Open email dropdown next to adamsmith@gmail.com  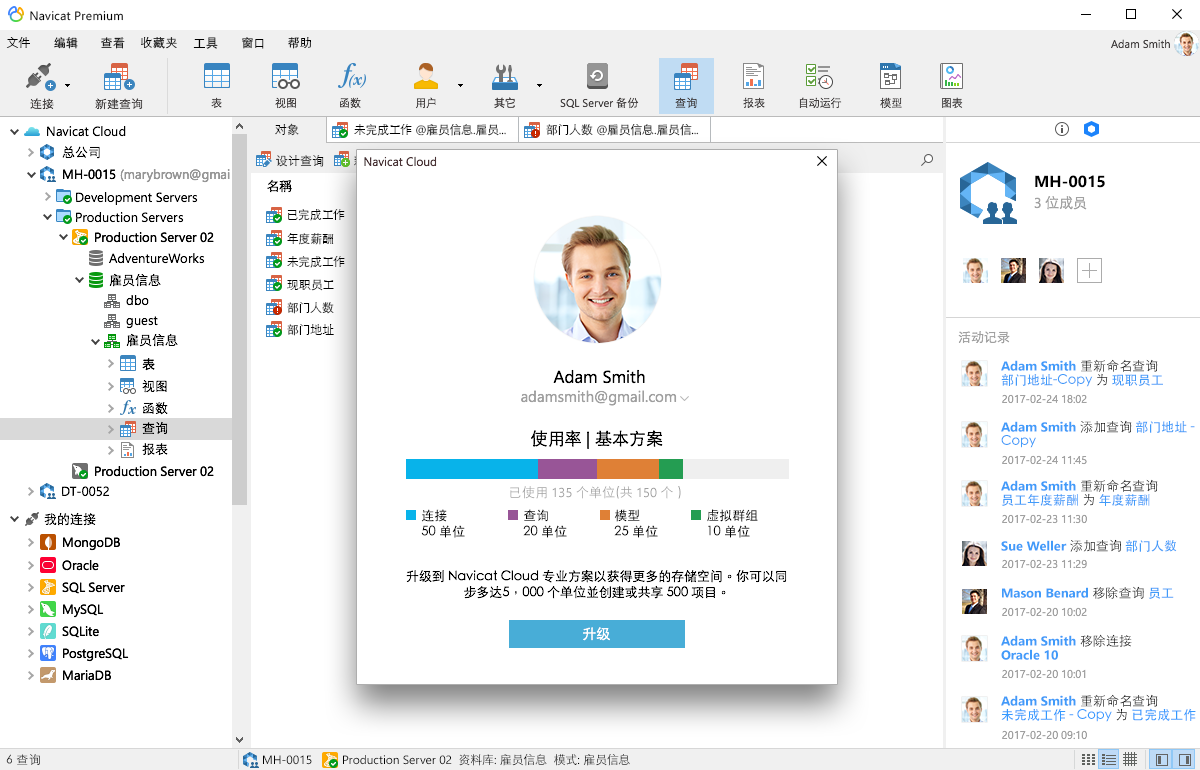[x=685, y=398]
